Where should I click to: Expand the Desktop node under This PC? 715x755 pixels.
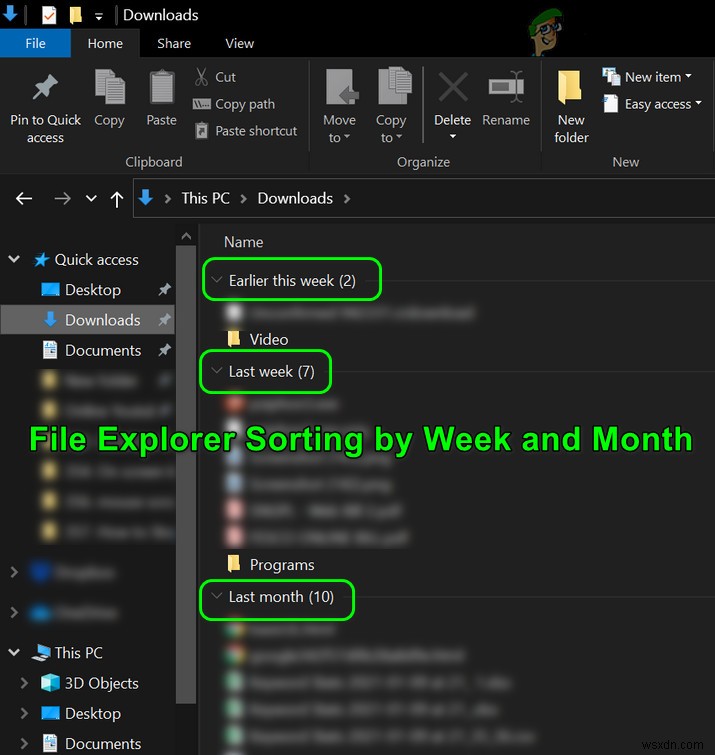pos(24,713)
